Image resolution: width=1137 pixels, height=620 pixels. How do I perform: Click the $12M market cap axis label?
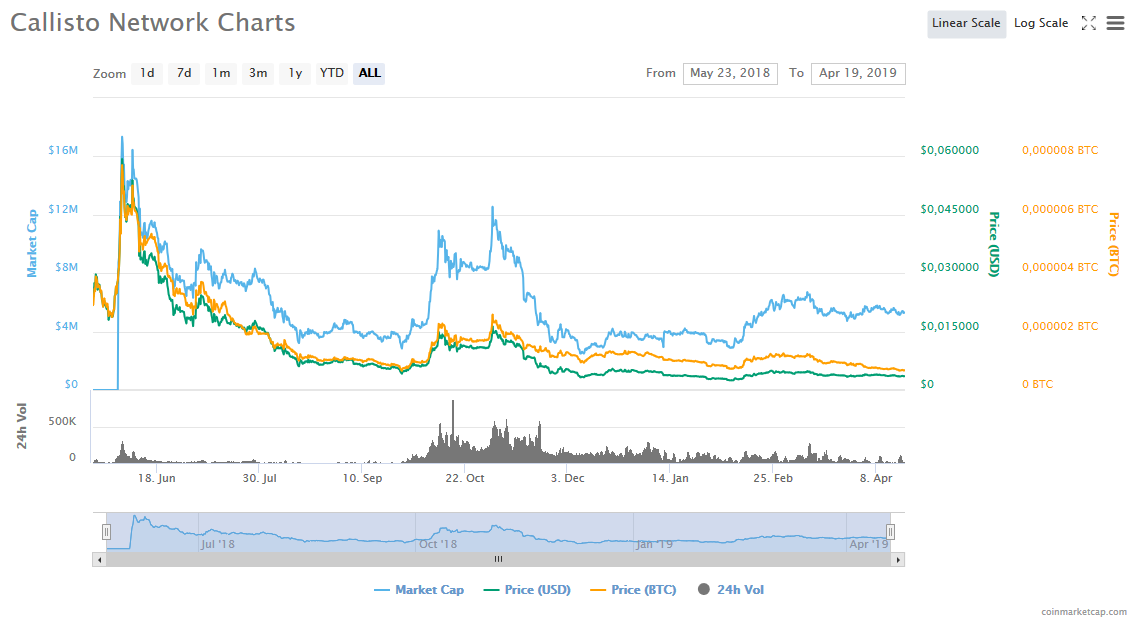point(63,209)
